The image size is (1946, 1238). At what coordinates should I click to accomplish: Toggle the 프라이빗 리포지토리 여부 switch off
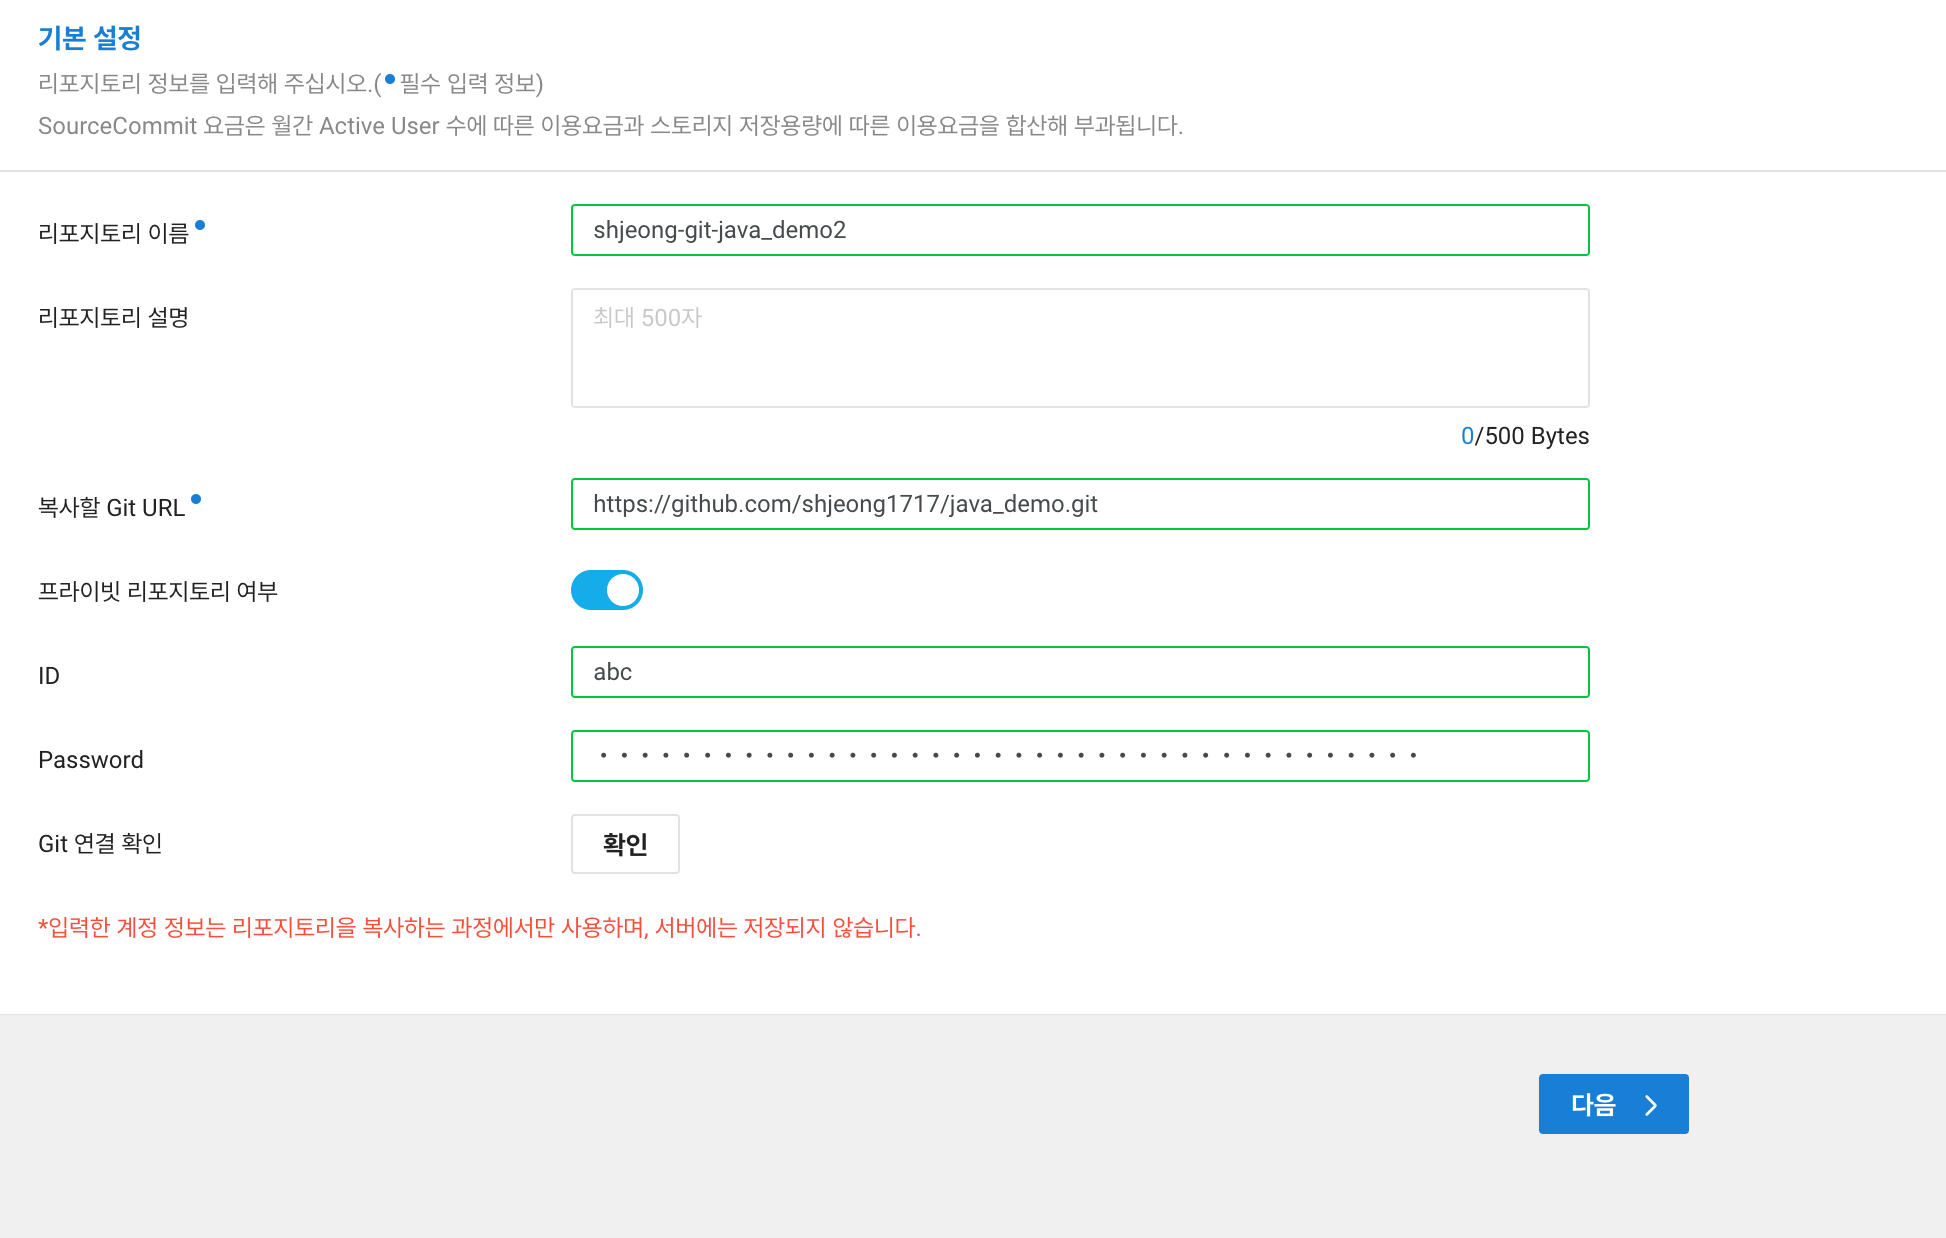tap(606, 590)
